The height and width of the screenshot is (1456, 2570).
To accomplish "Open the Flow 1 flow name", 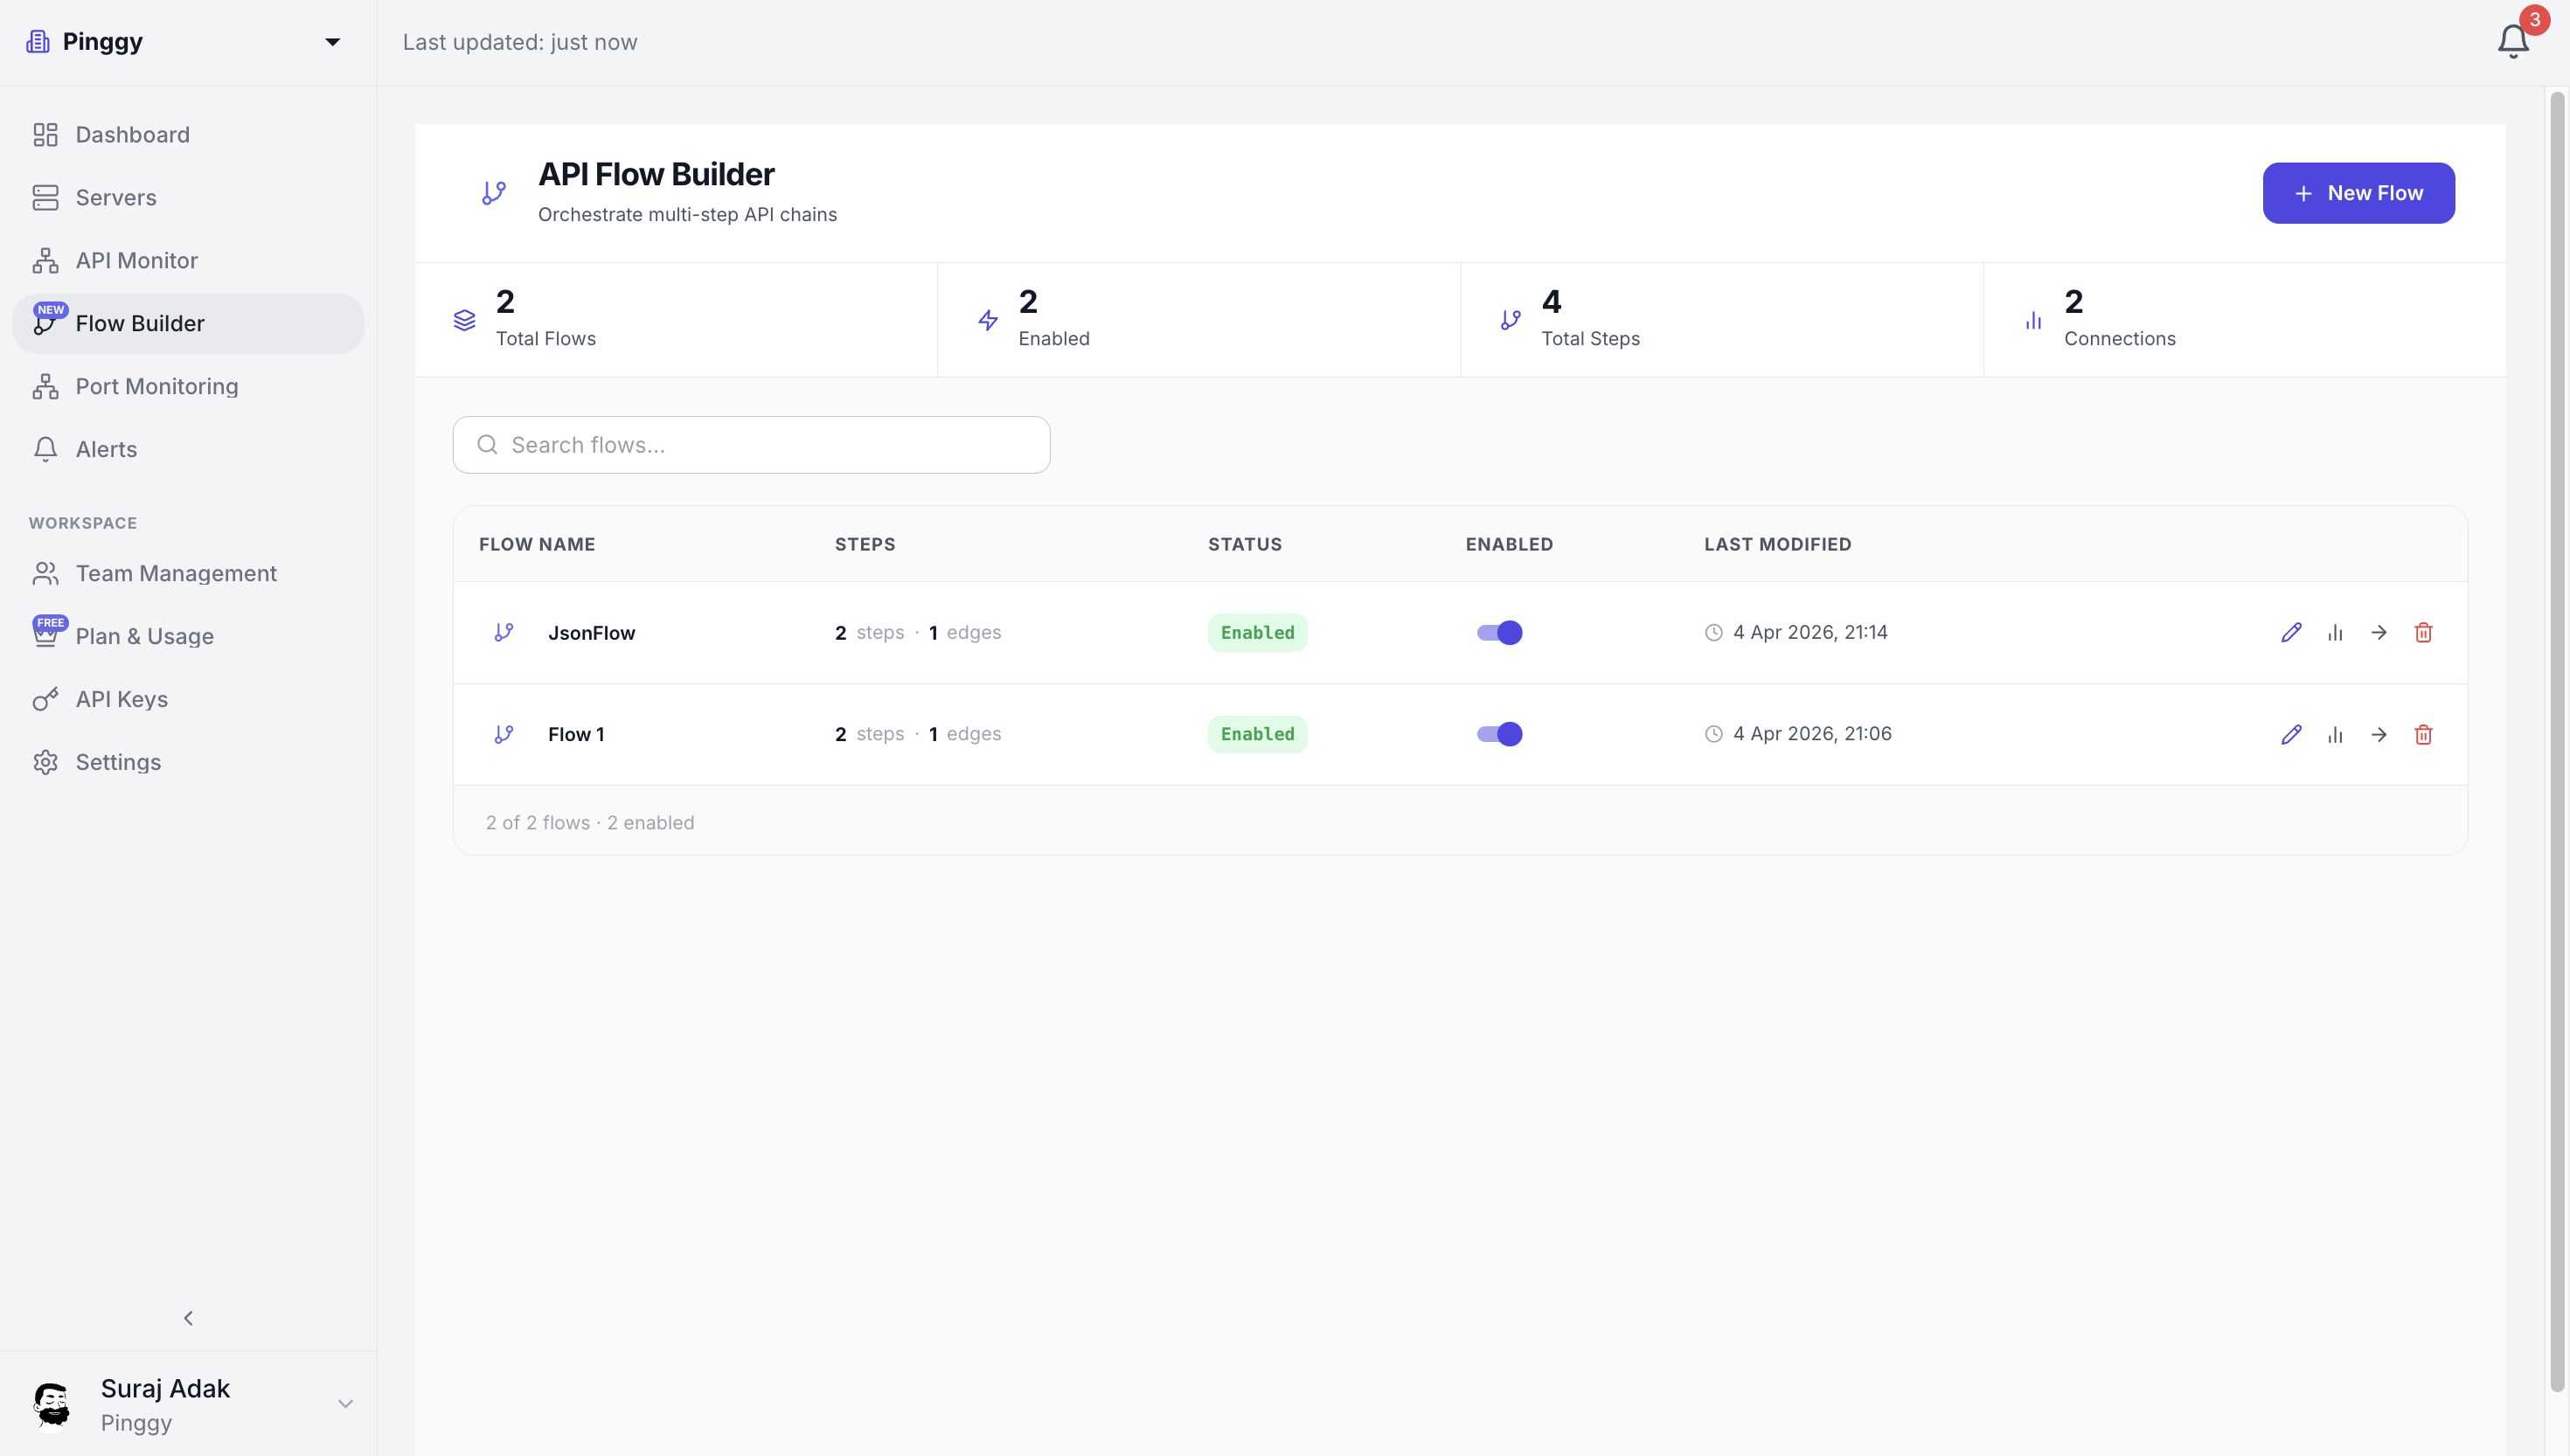I will pos(576,734).
